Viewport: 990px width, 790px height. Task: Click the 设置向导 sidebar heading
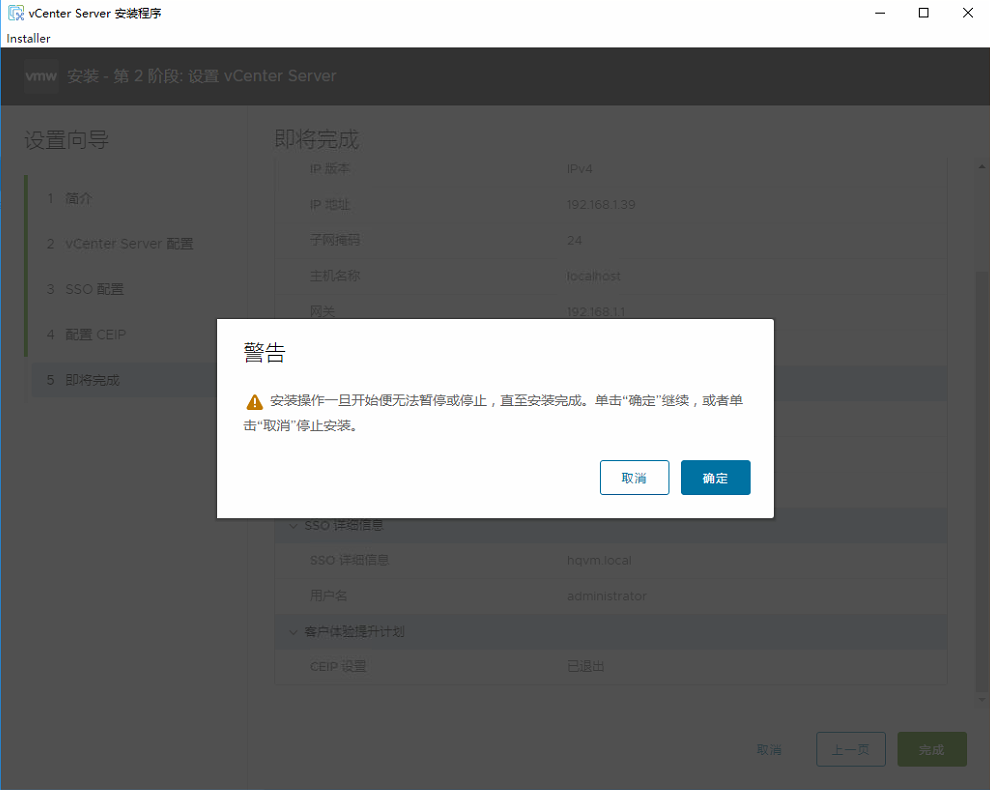coord(67,140)
